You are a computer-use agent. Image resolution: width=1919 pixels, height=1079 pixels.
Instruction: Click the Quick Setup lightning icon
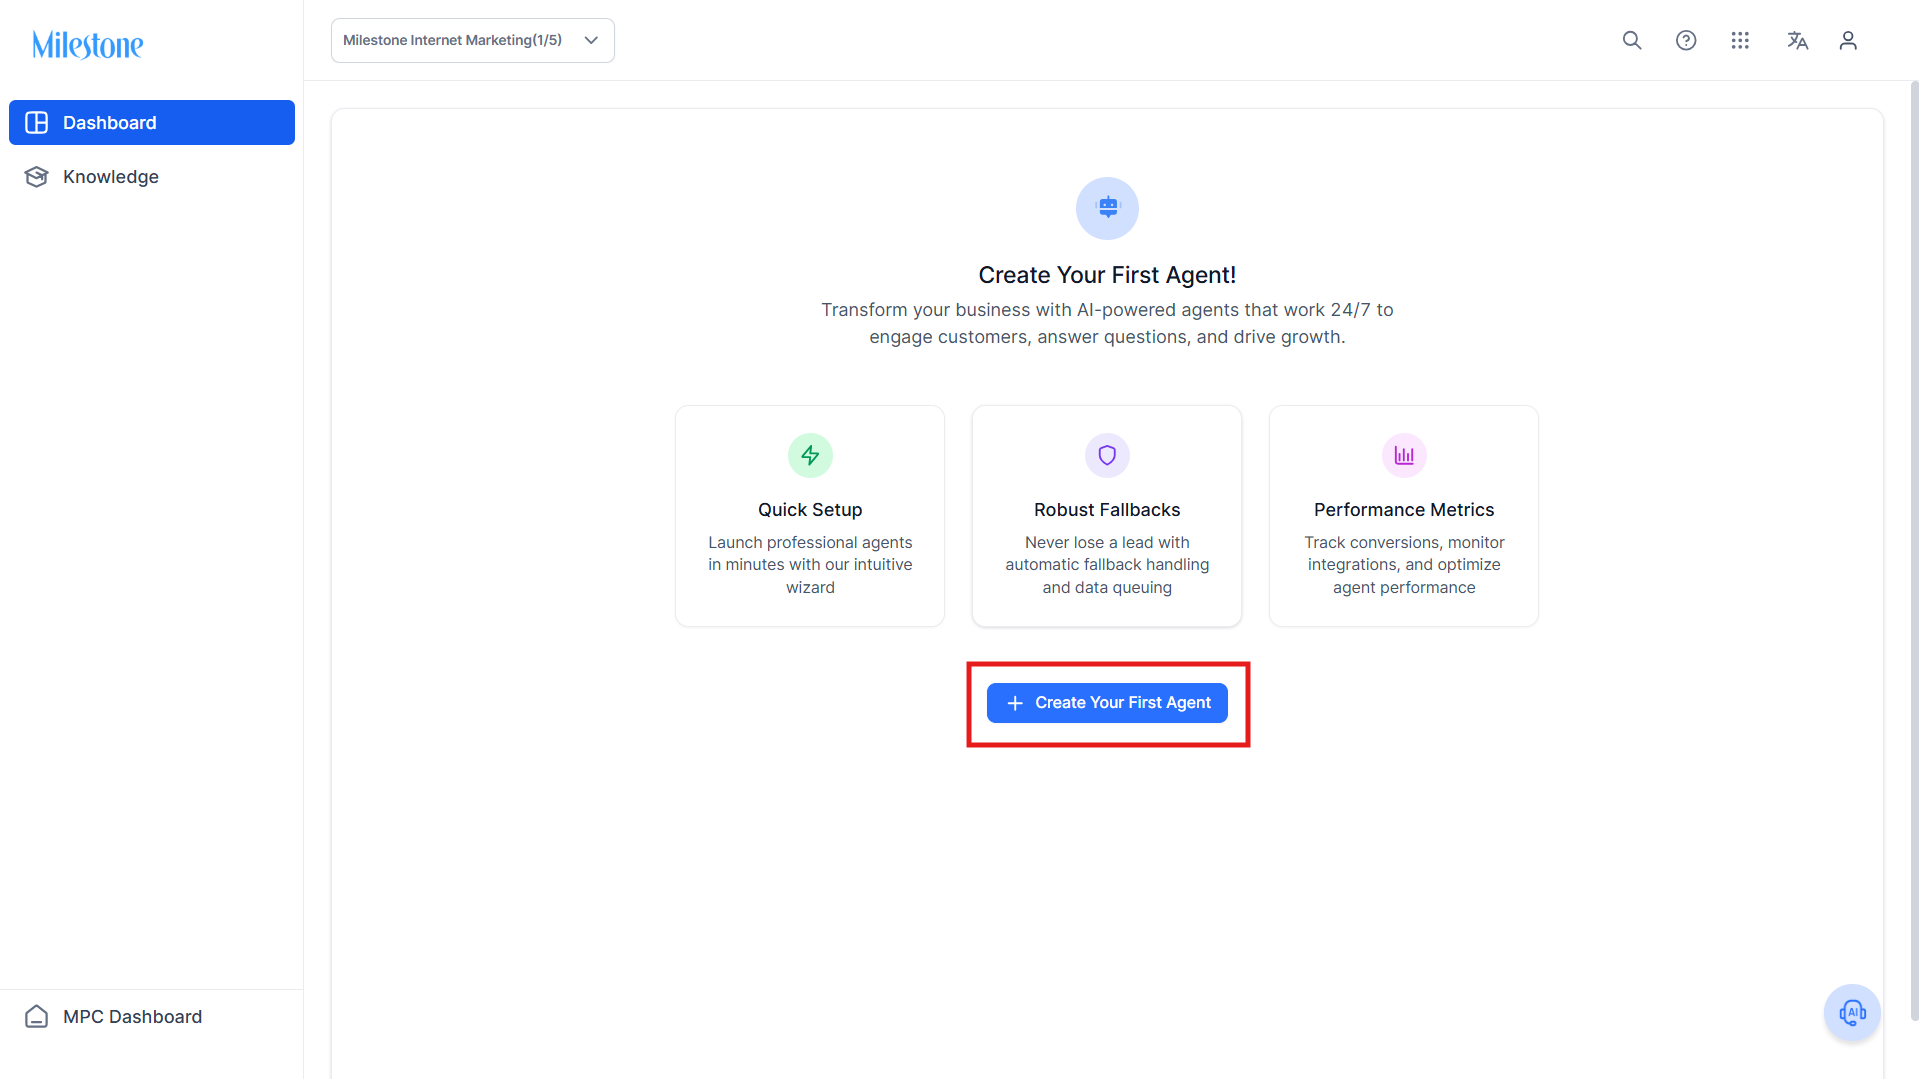[x=810, y=456]
